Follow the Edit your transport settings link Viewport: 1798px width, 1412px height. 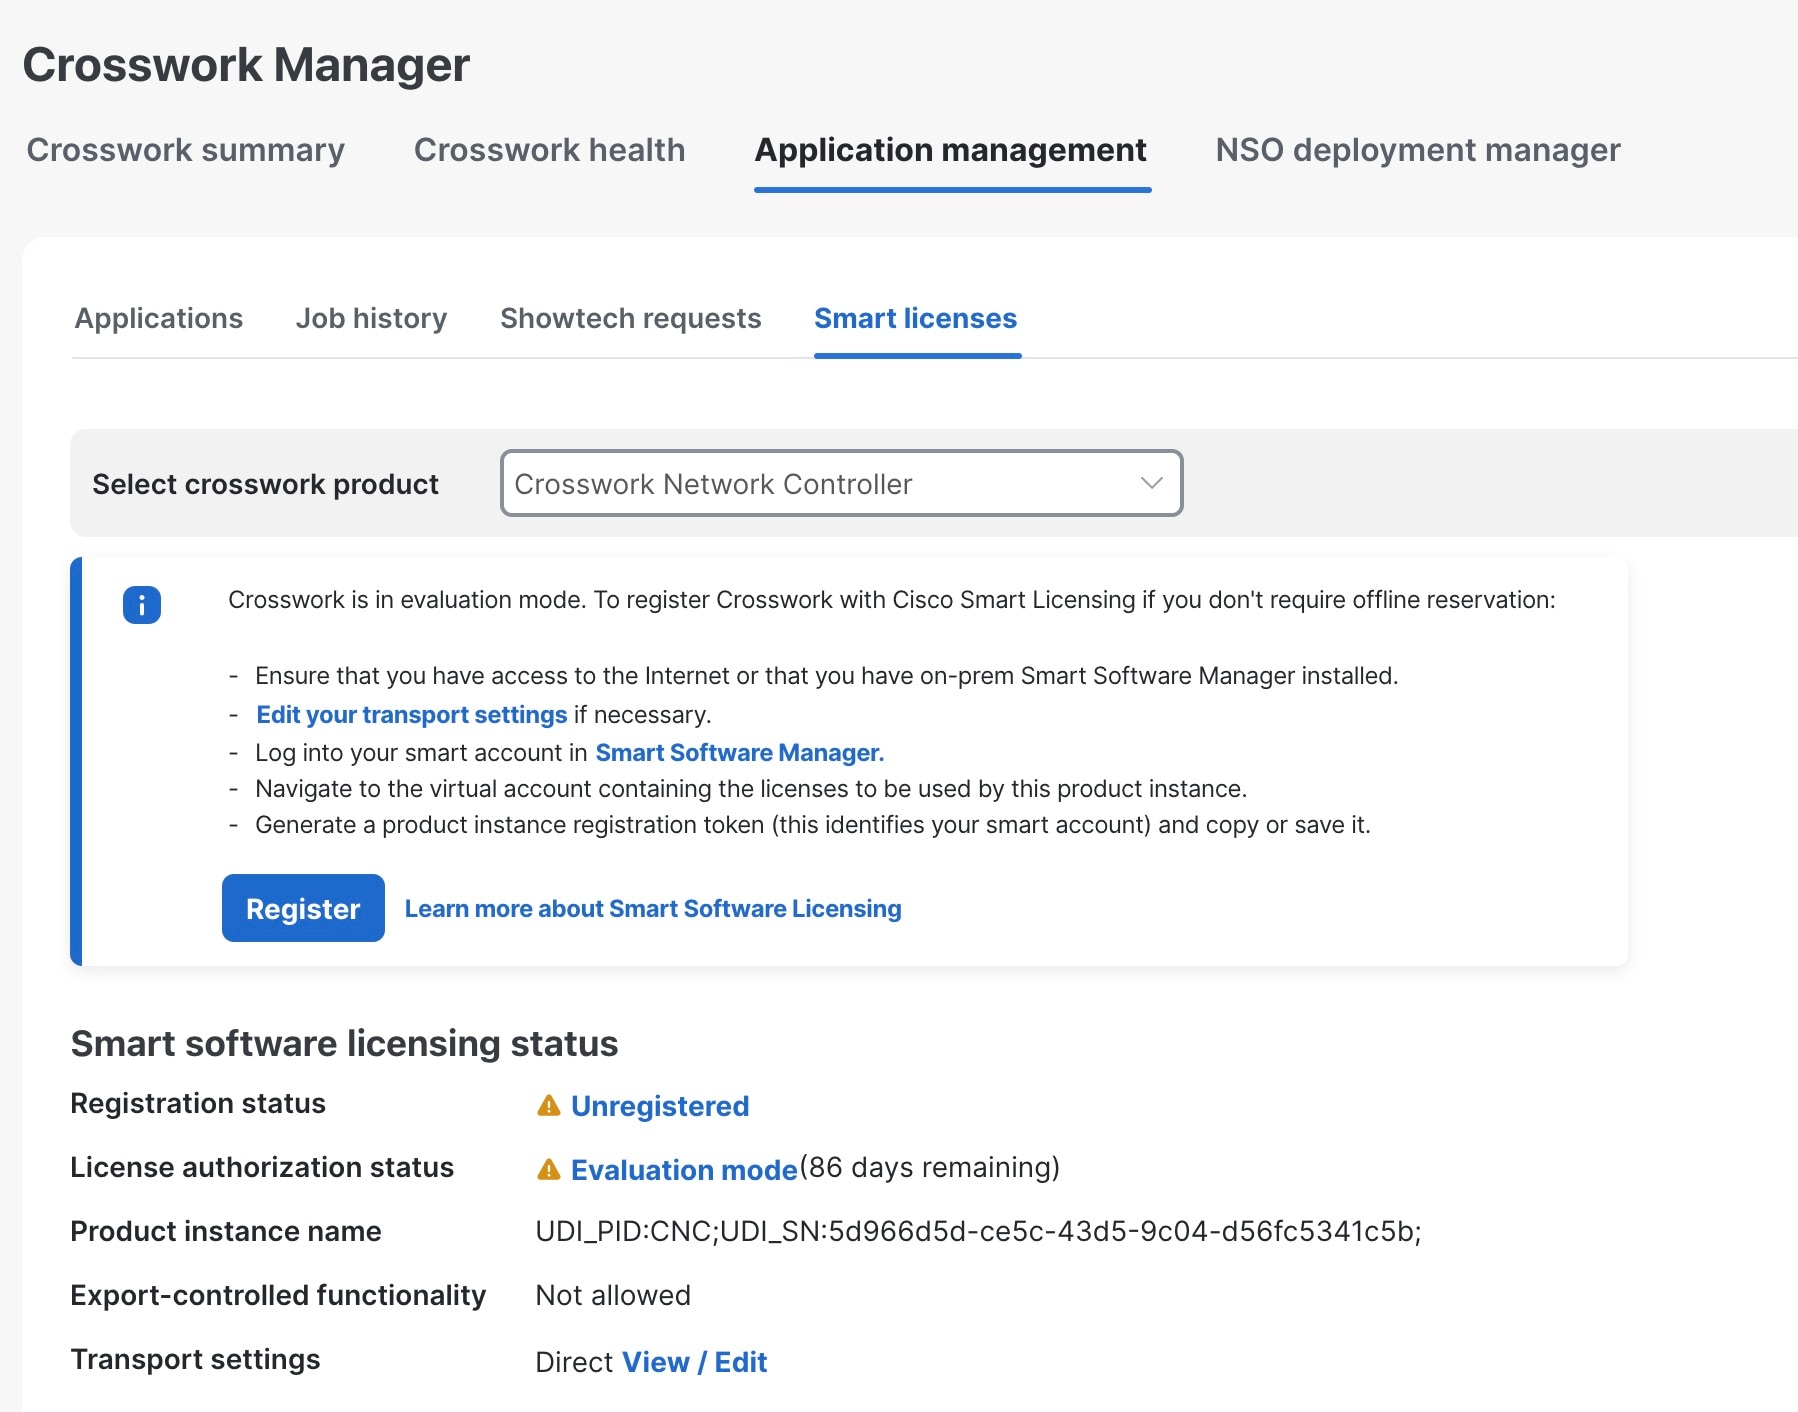point(412,714)
